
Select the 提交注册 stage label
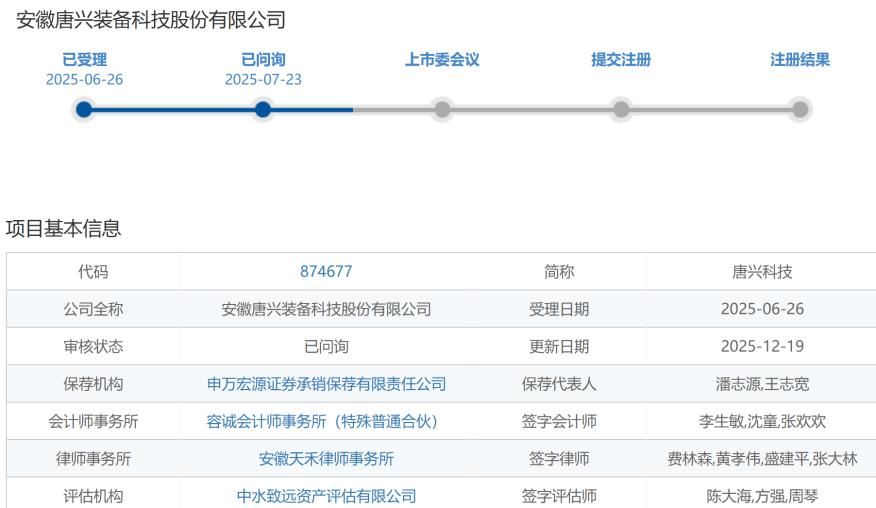621,60
